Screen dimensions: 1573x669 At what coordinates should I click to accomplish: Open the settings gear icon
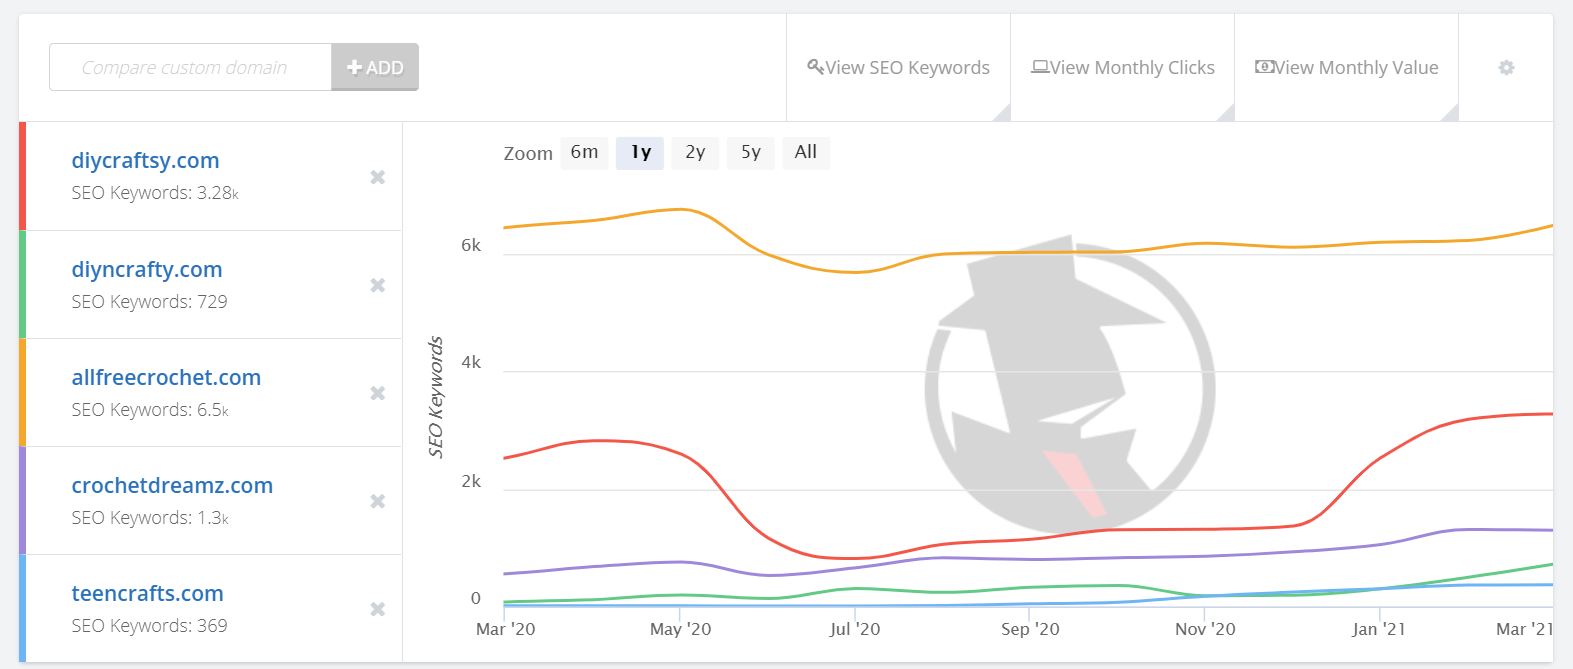tap(1506, 67)
